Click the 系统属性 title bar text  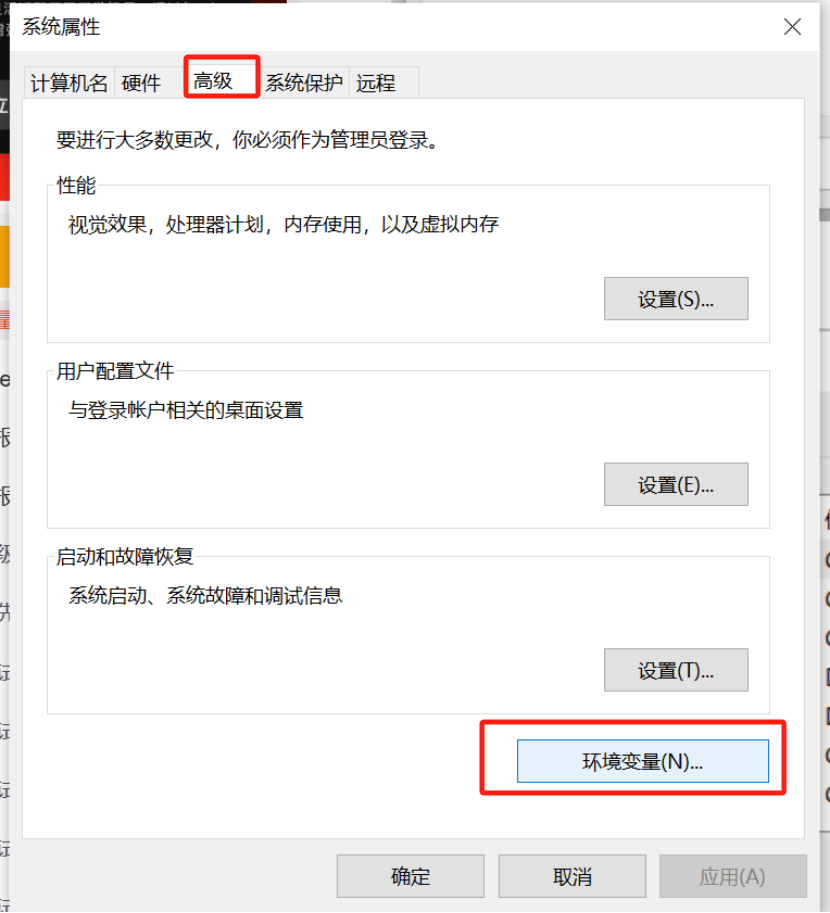[x=61, y=27]
